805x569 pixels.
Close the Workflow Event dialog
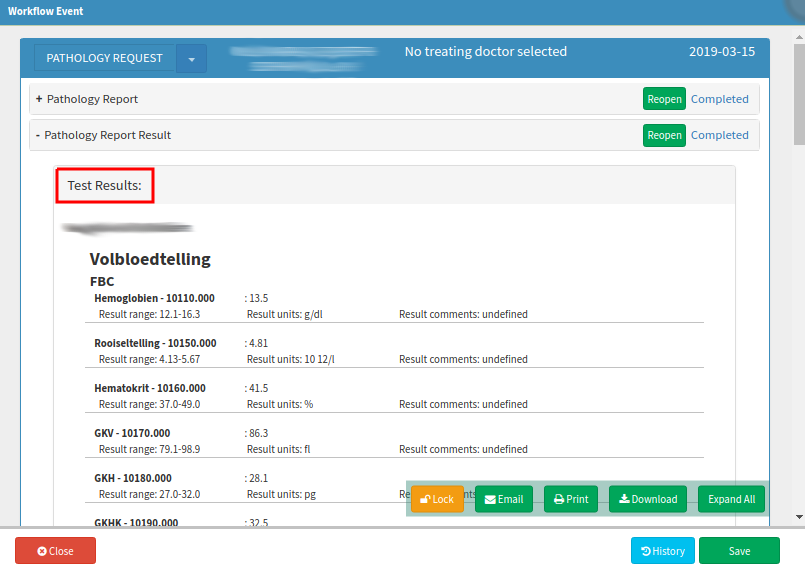tap(55, 551)
